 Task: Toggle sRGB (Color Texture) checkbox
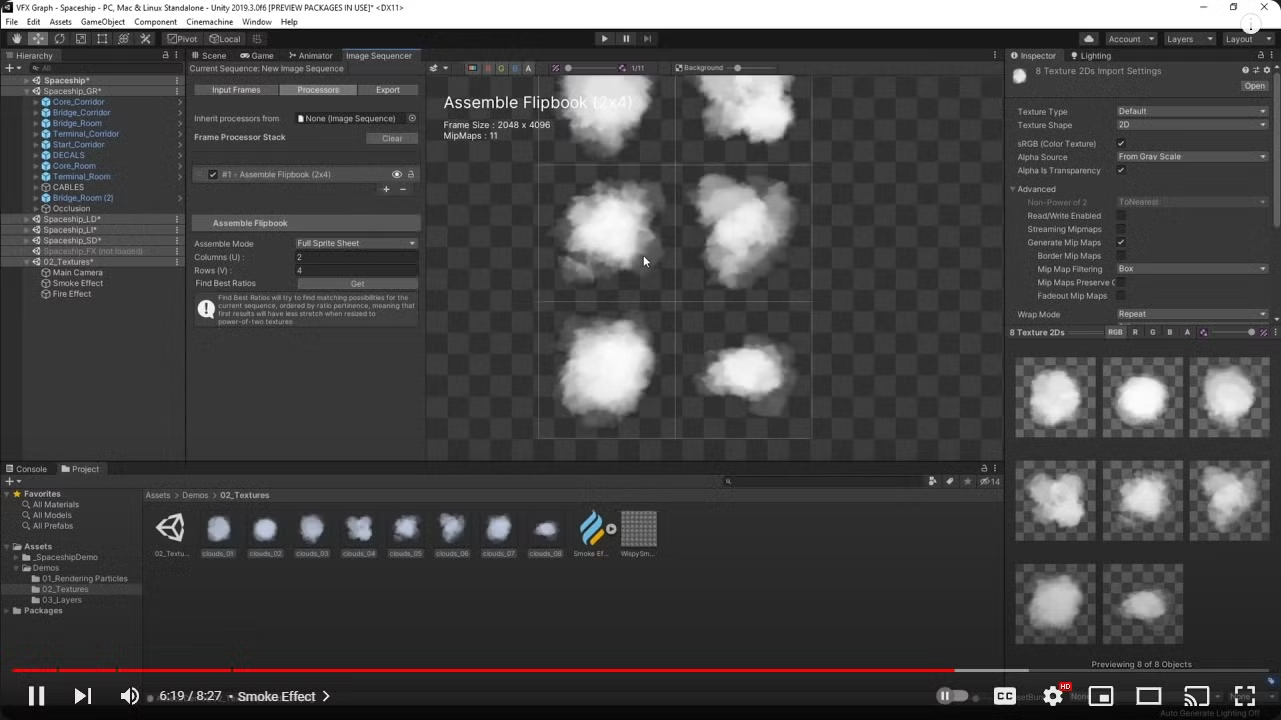pyautogui.click(x=1121, y=144)
